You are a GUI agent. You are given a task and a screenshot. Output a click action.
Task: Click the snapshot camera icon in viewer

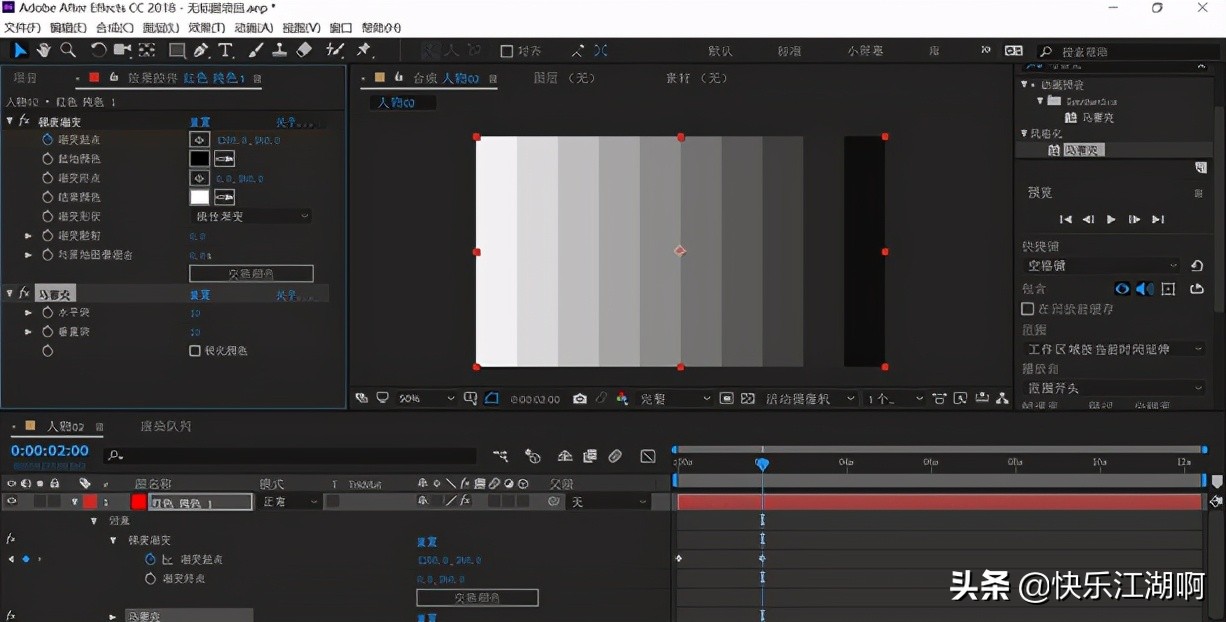(x=580, y=398)
